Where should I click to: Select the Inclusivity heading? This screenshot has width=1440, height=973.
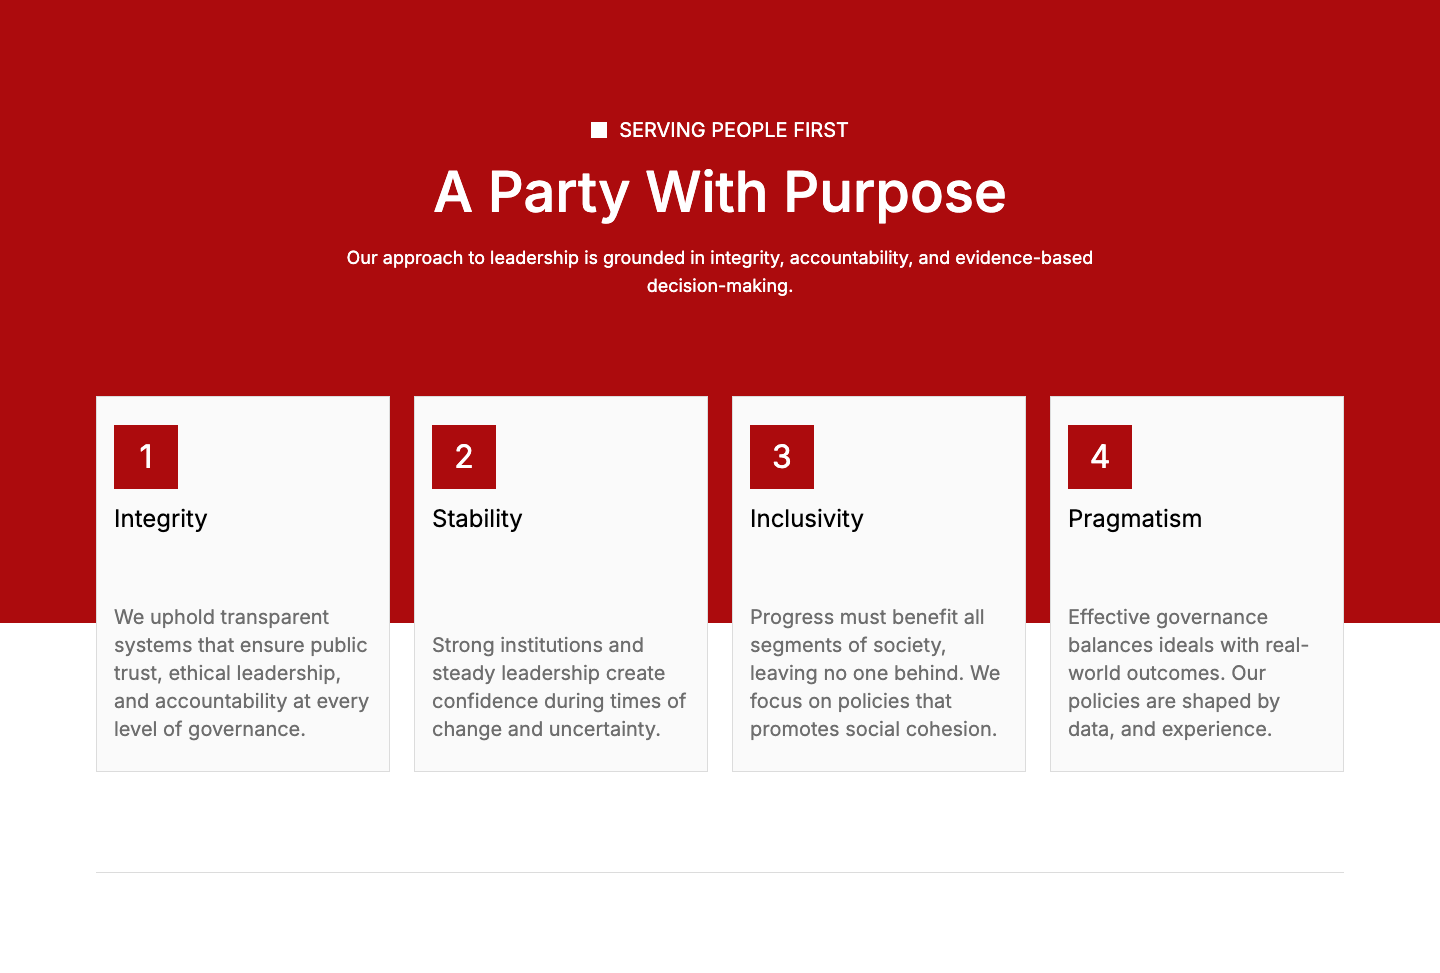tap(806, 519)
